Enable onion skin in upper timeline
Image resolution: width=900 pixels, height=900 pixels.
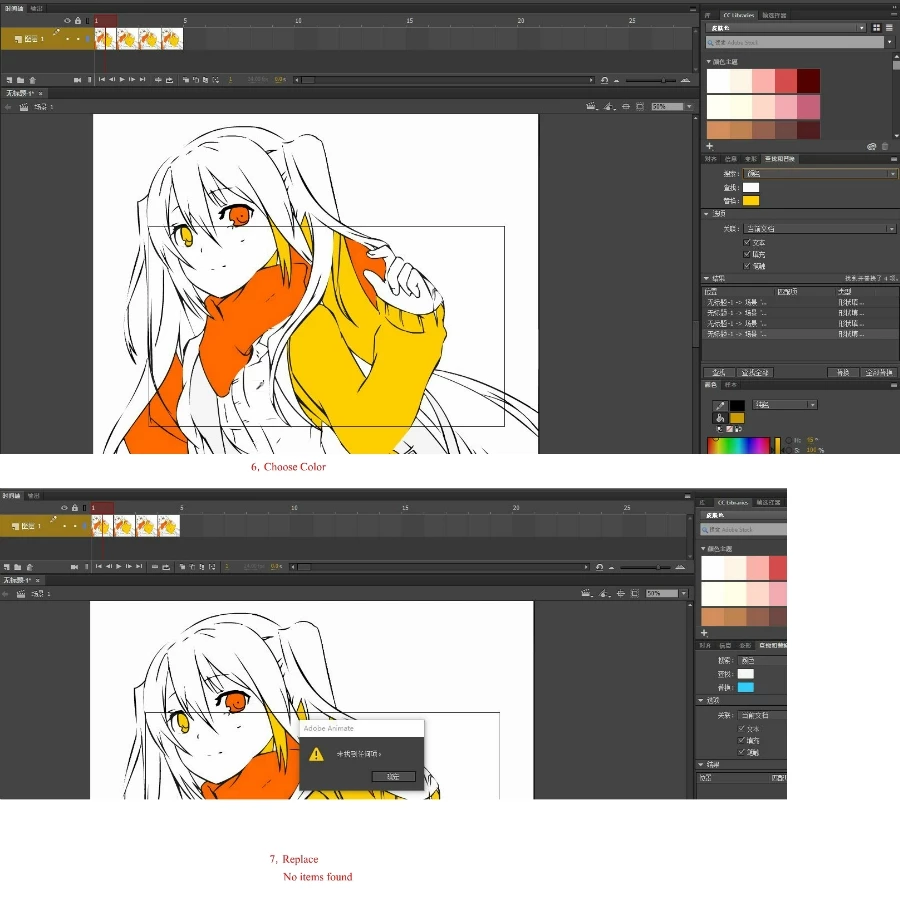[x=185, y=80]
